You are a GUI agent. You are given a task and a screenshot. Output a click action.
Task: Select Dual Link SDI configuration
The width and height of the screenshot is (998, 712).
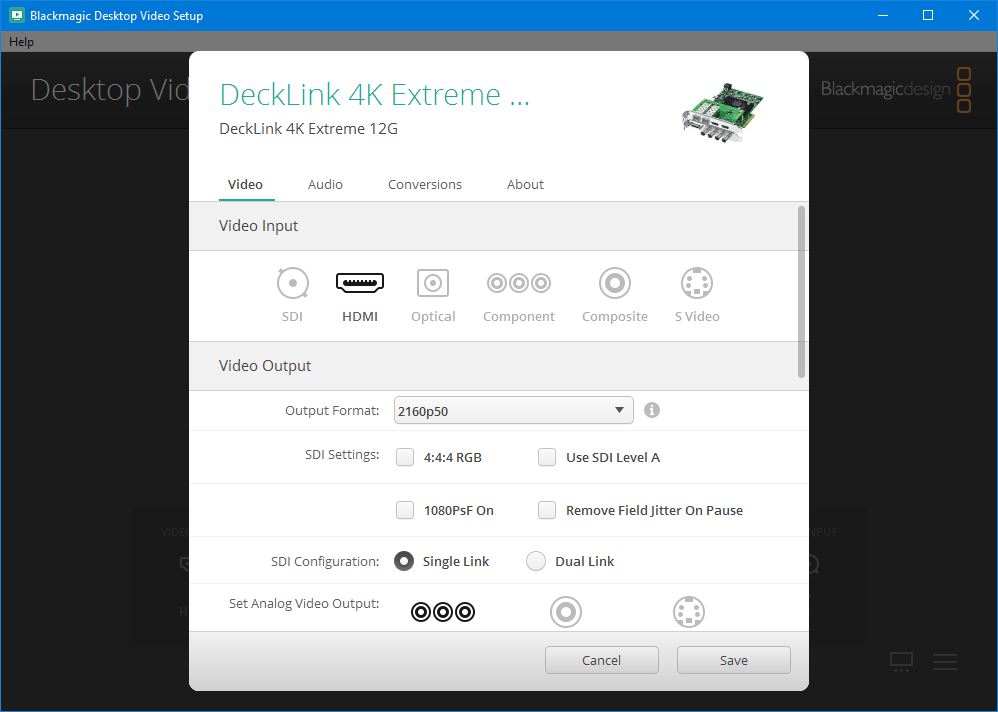coord(536,561)
